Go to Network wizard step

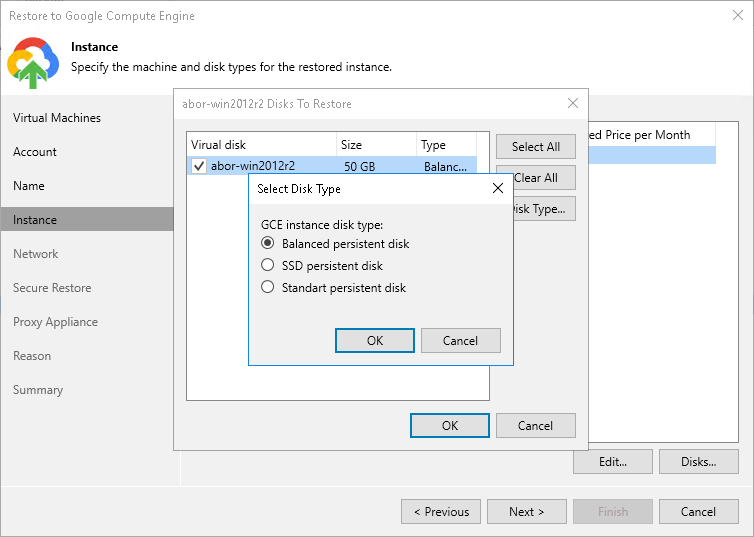(x=36, y=254)
